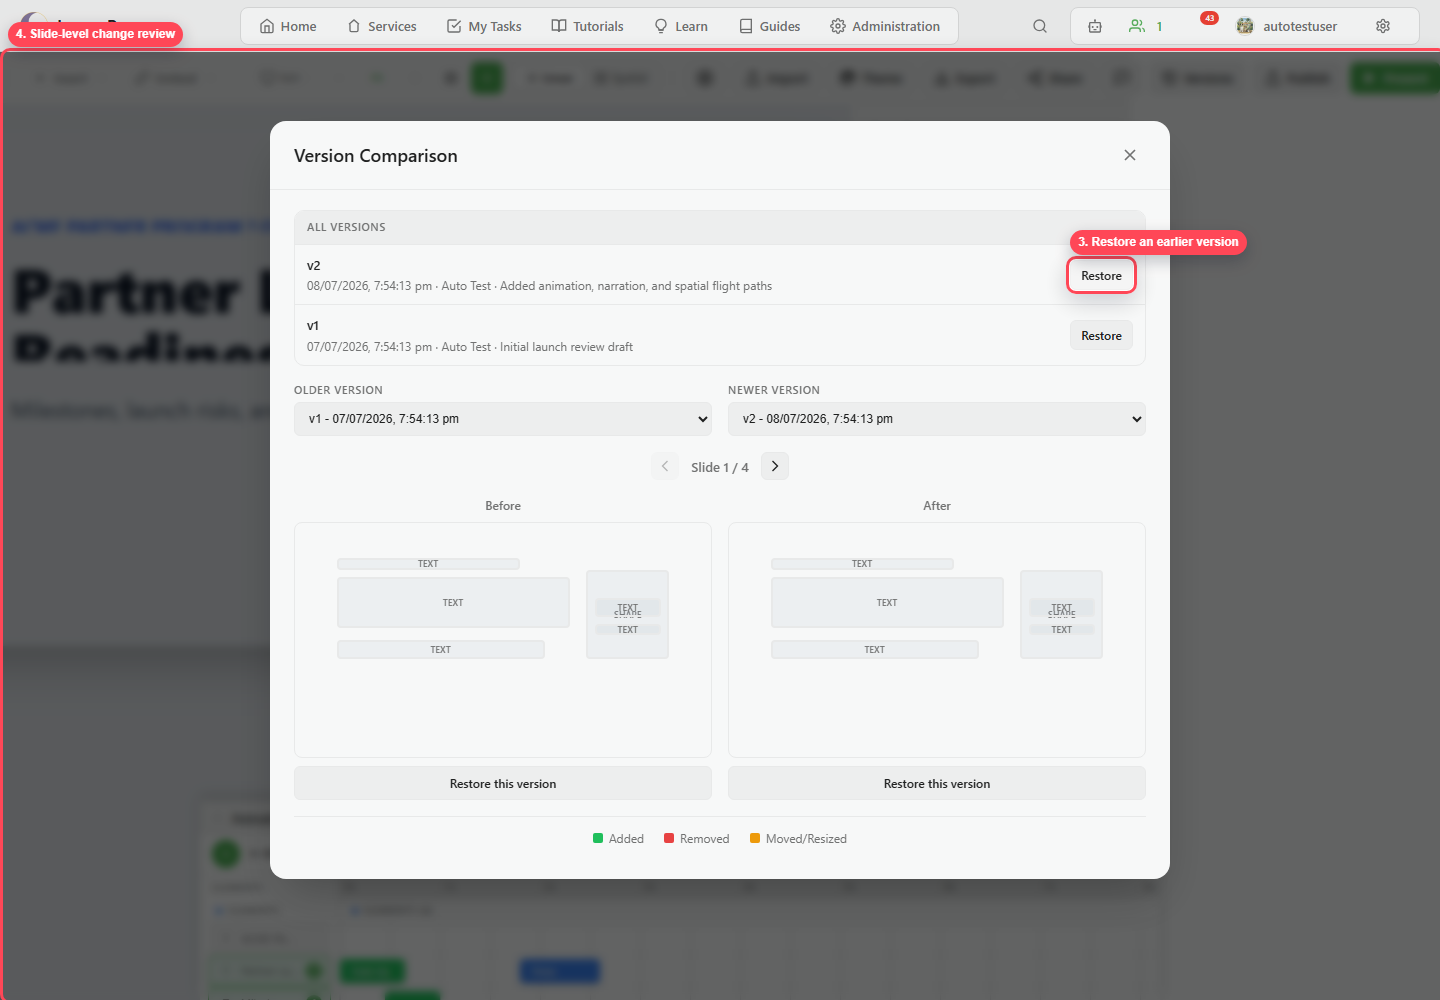Click the autotestuser username

click(1300, 26)
